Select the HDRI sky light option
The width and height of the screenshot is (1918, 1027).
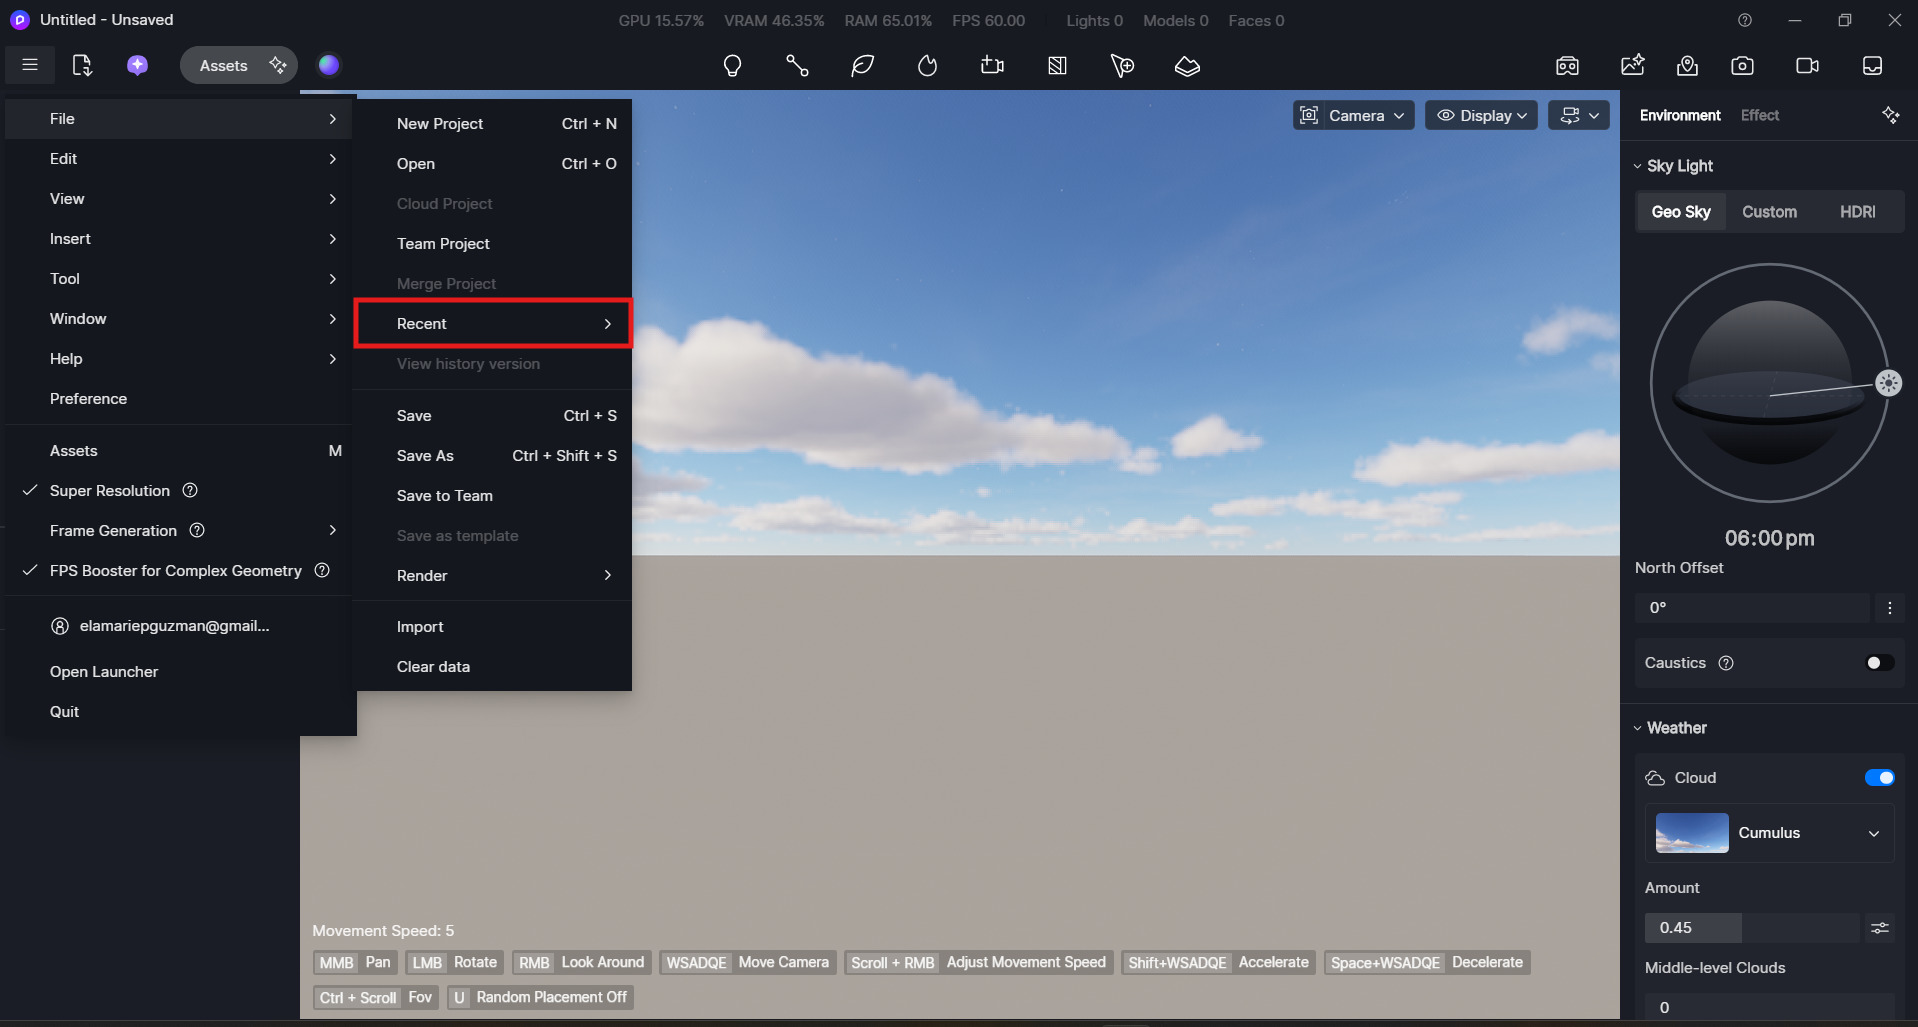1857,212
